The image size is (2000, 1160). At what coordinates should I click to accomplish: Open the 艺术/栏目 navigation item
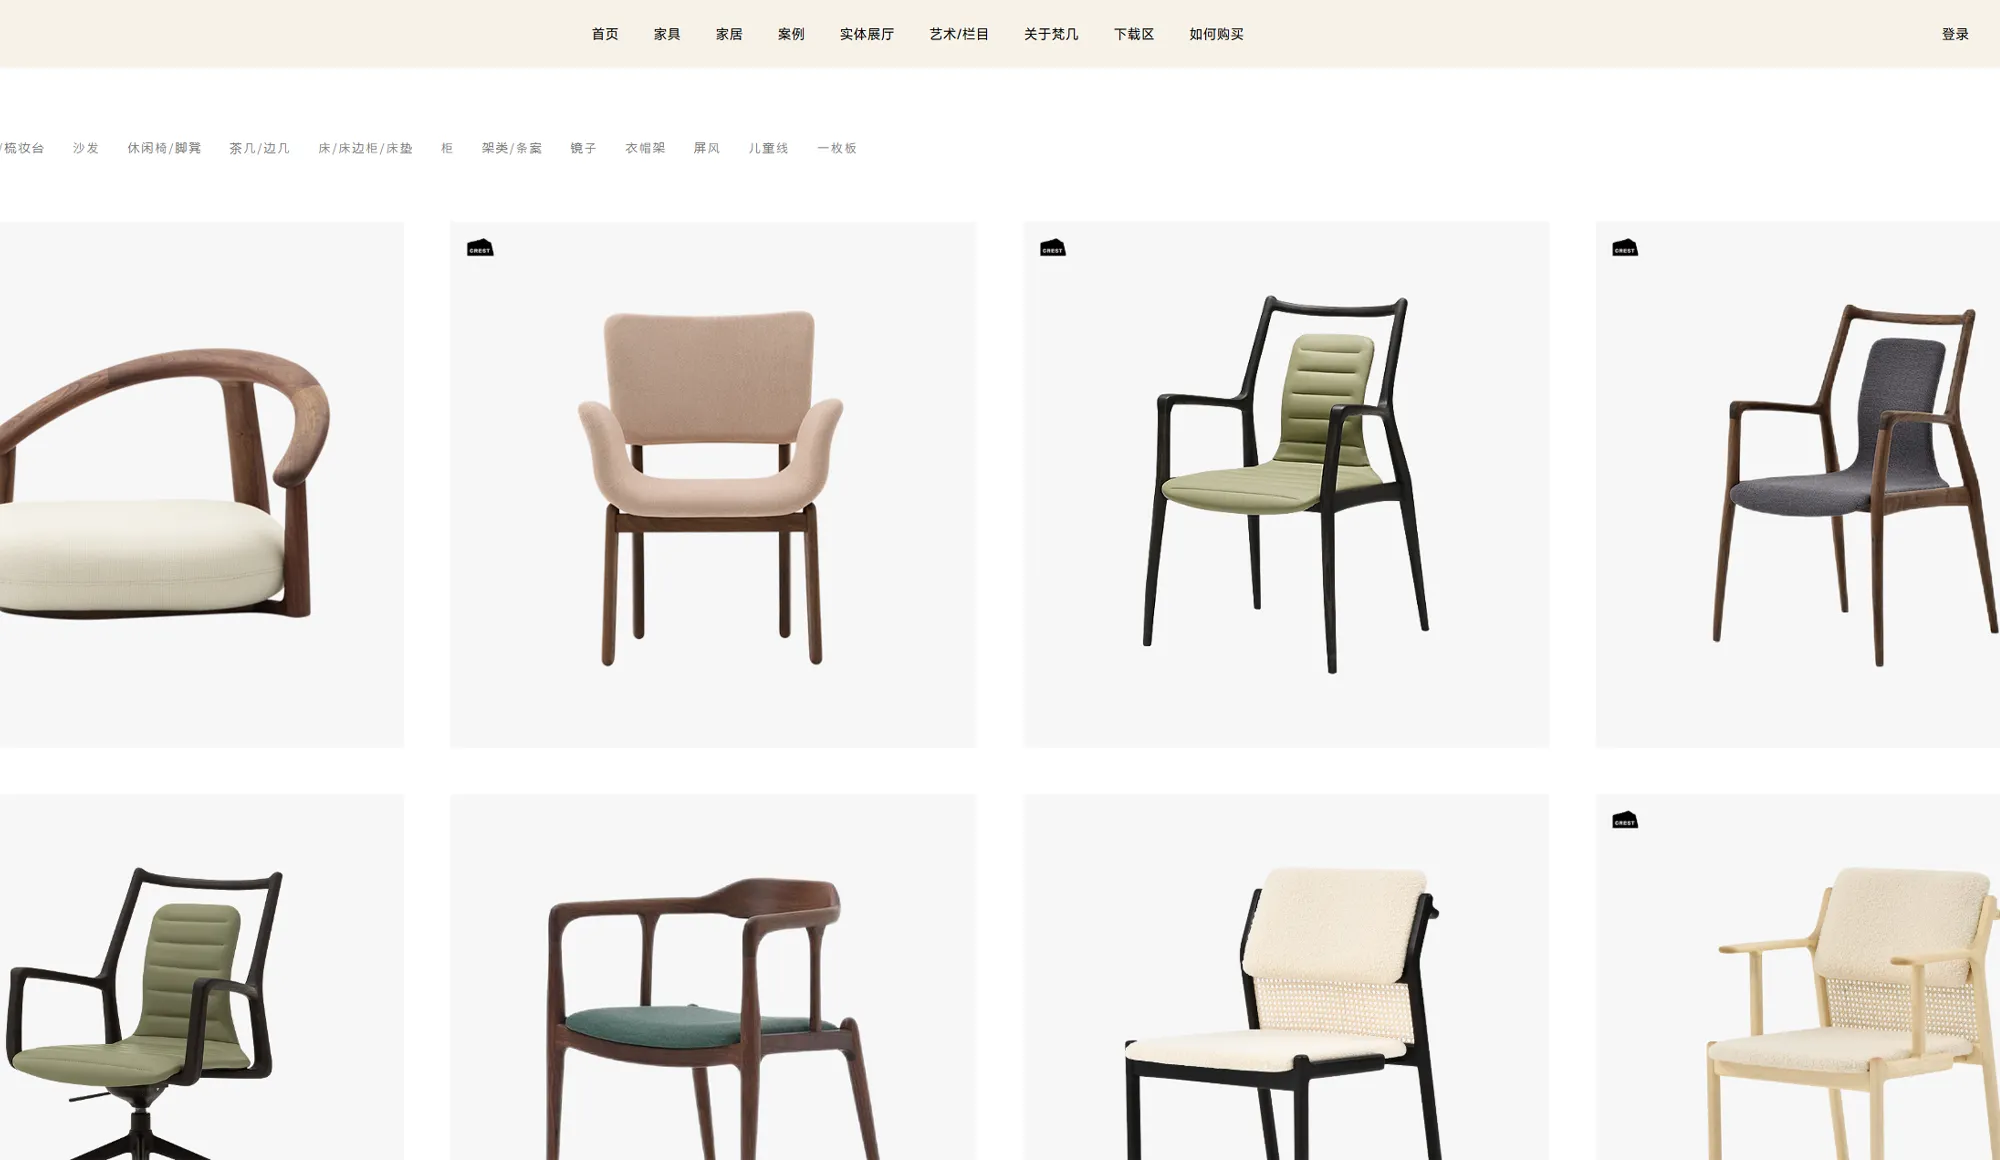coord(959,34)
